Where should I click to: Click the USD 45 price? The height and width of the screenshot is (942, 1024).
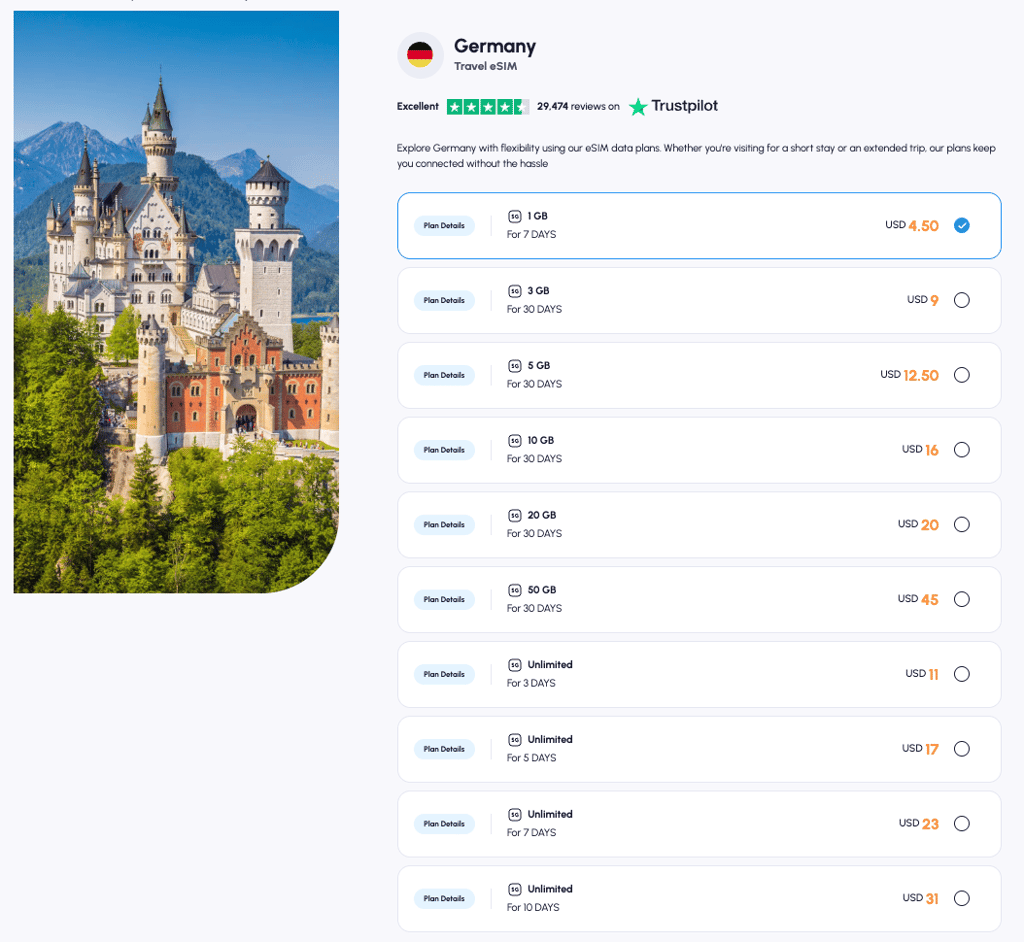pyautogui.click(x=918, y=599)
